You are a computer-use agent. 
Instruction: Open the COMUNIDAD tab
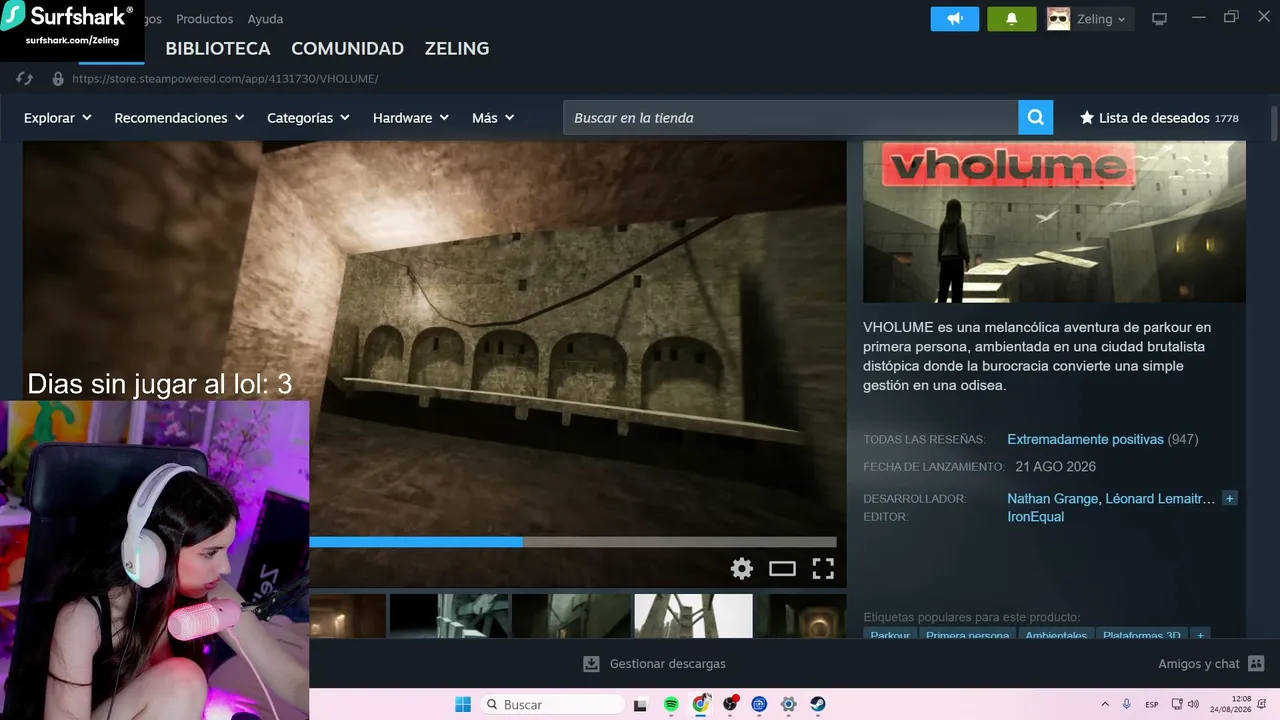click(x=347, y=48)
